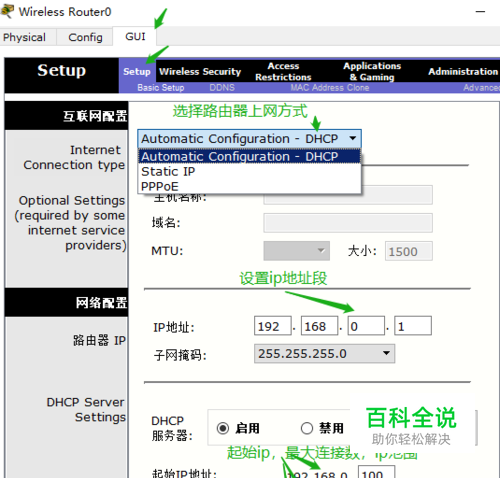Edit third IP octet field 0

pos(366,326)
